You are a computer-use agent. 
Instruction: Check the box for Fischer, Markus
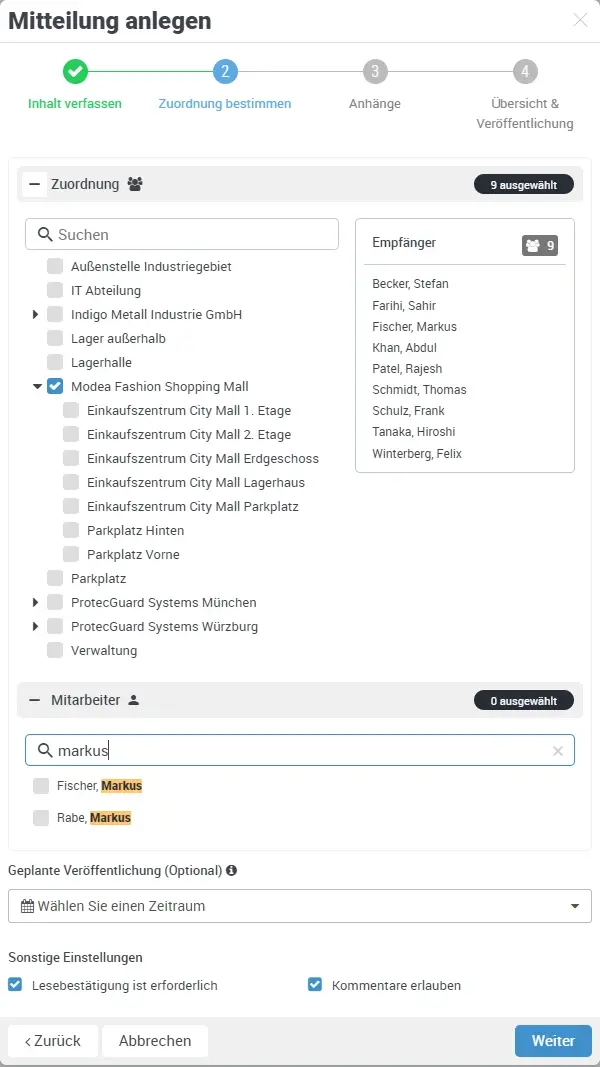(x=41, y=786)
